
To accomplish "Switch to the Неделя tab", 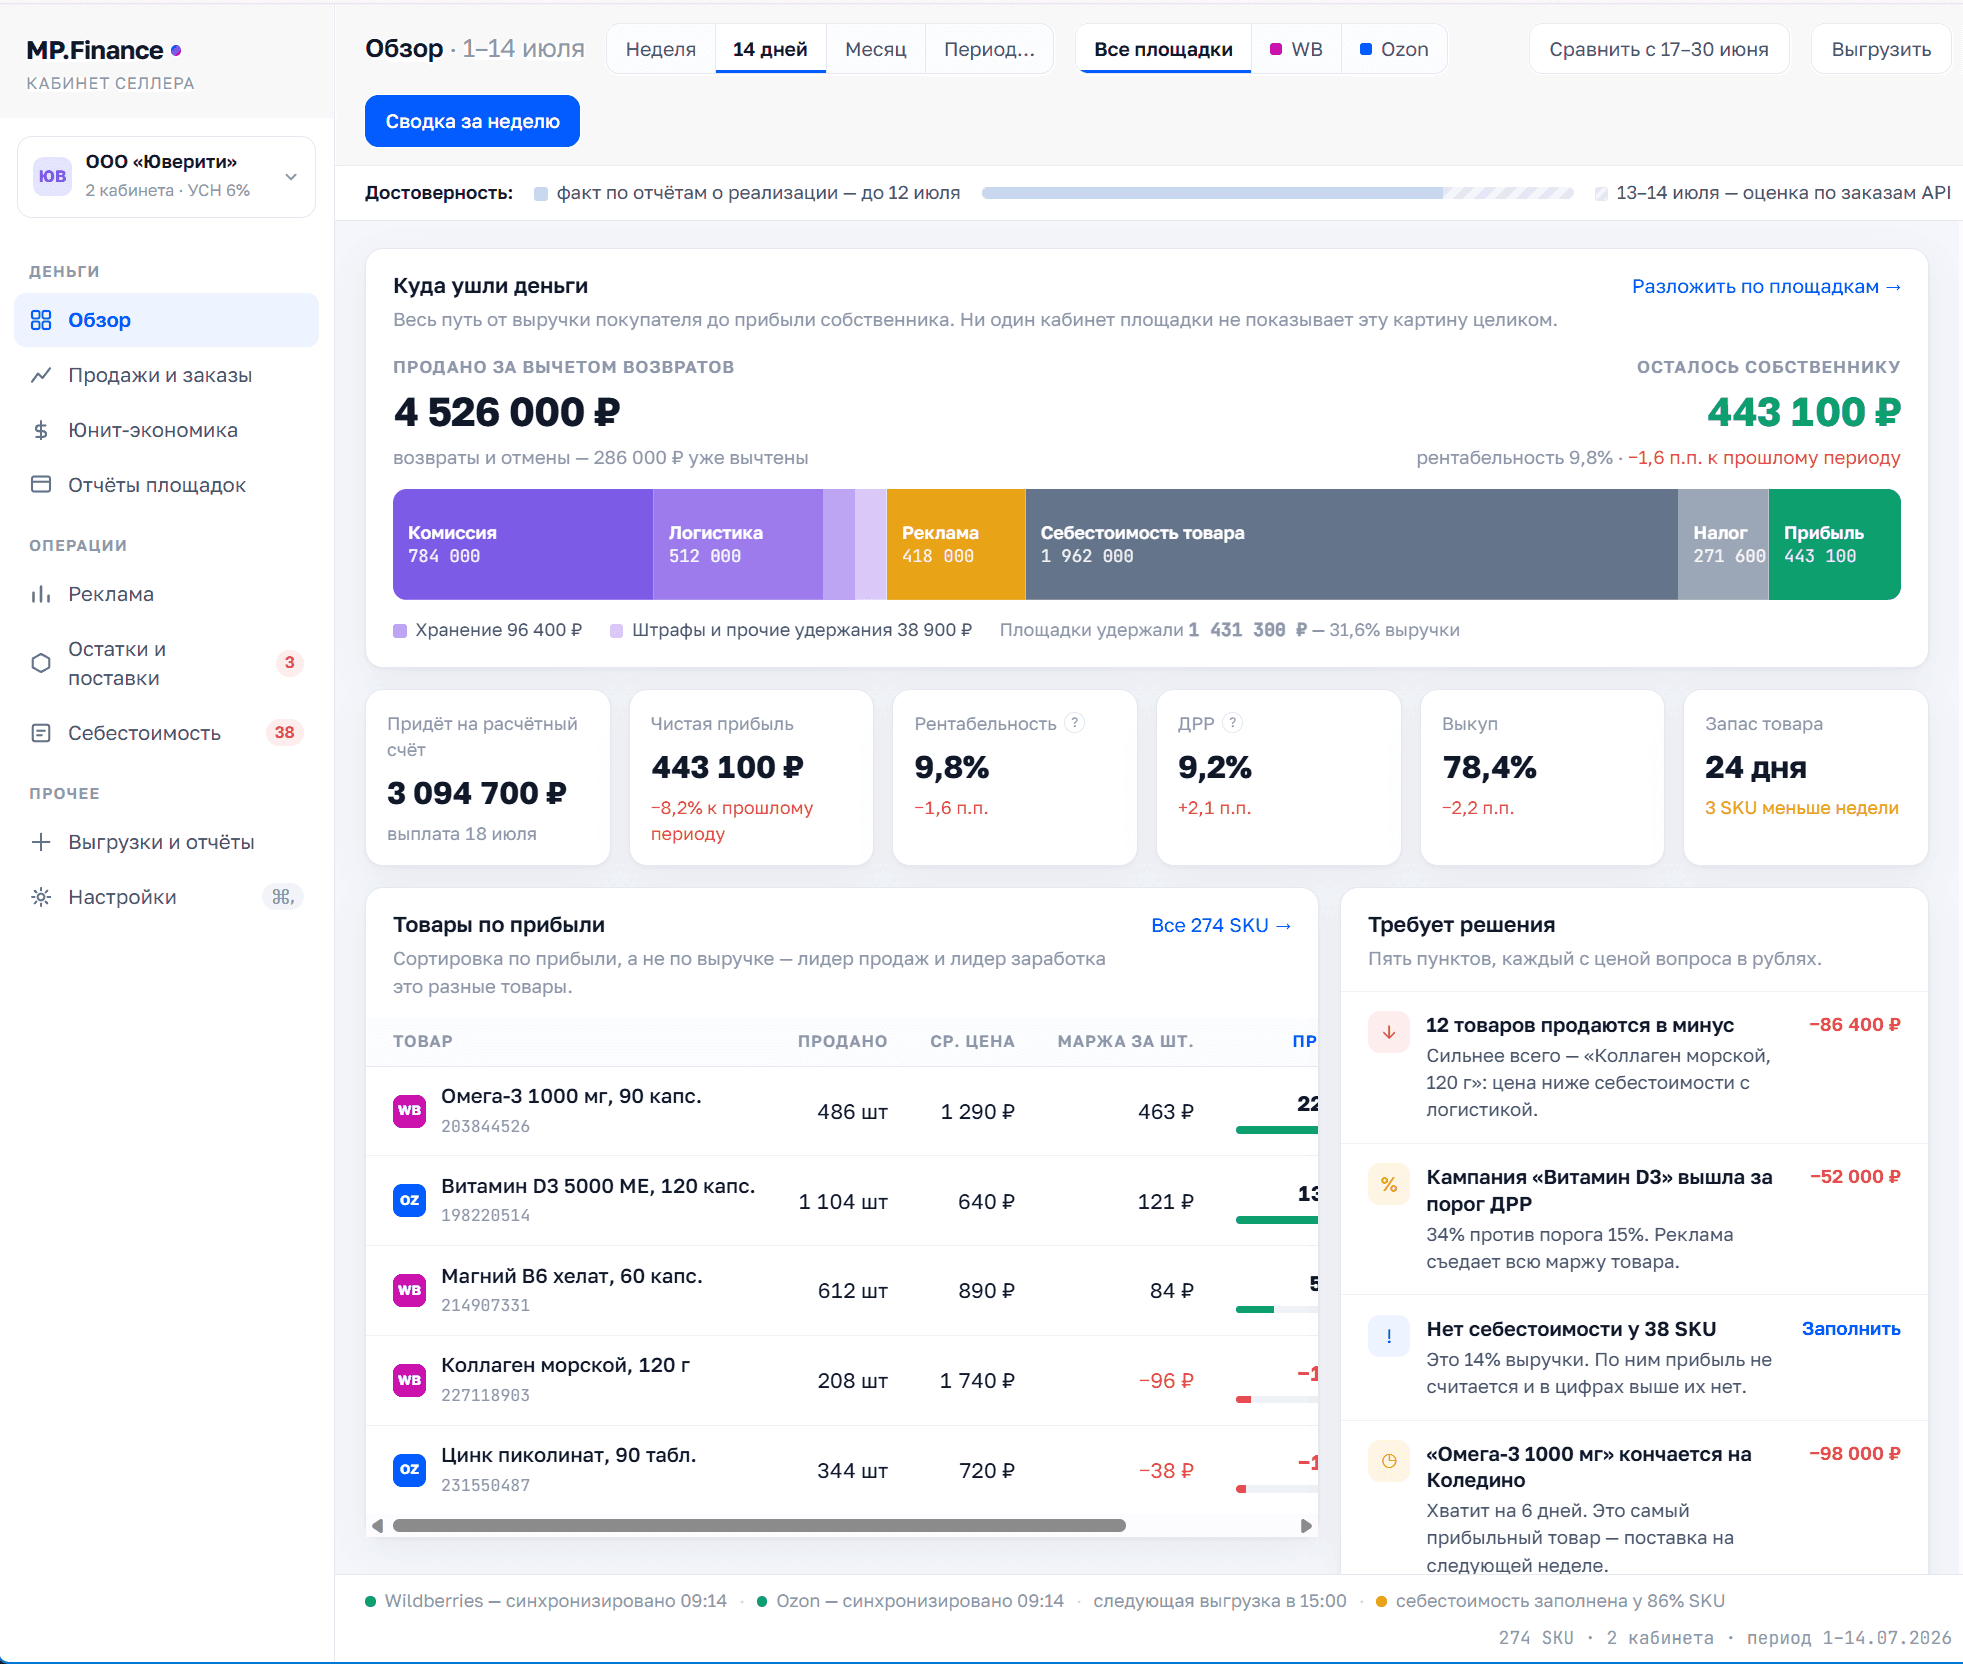I will [x=661, y=49].
